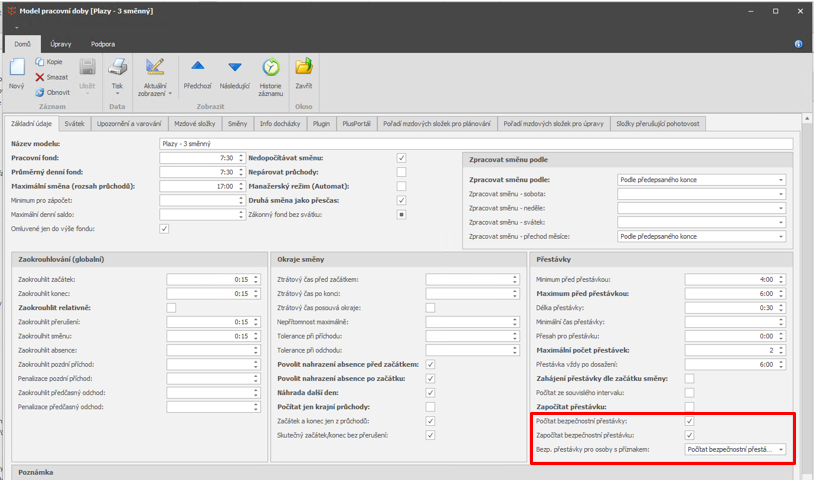Refresh the record via Obnovit
The image size is (815, 481).
point(52,93)
